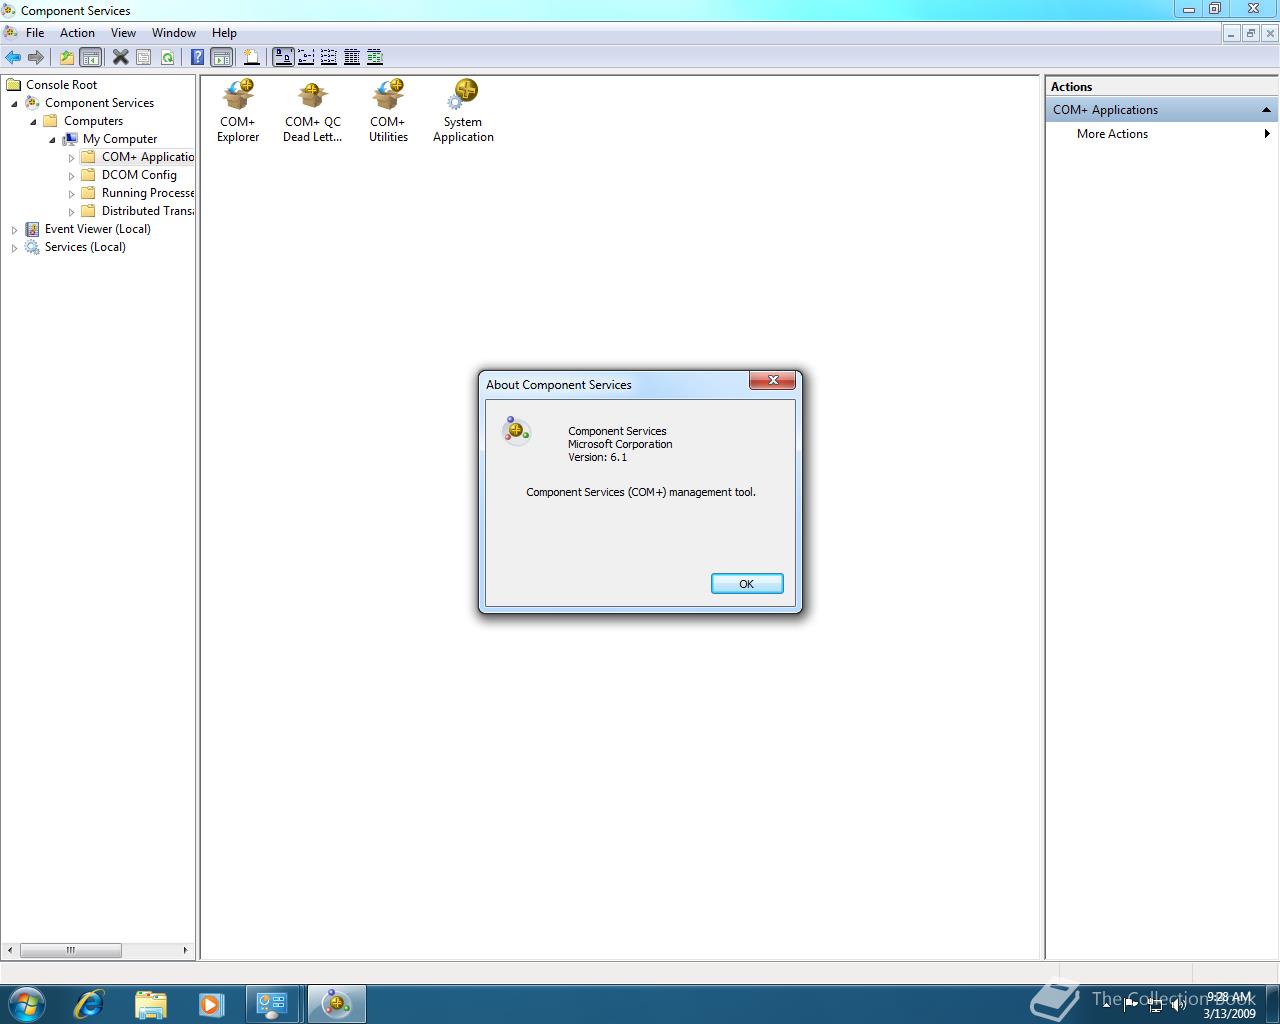Collapse the Component Services tree node
The width and height of the screenshot is (1280, 1024).
(14, 103)
